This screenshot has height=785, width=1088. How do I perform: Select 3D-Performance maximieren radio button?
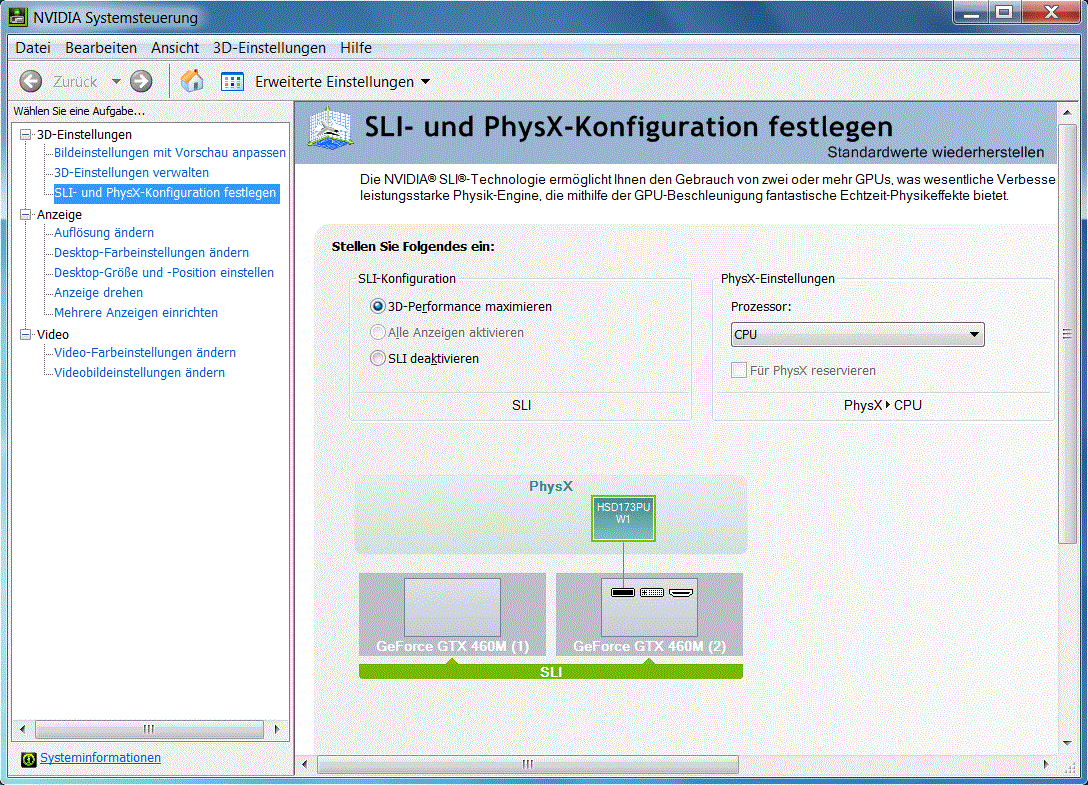(x=377, y=306)
